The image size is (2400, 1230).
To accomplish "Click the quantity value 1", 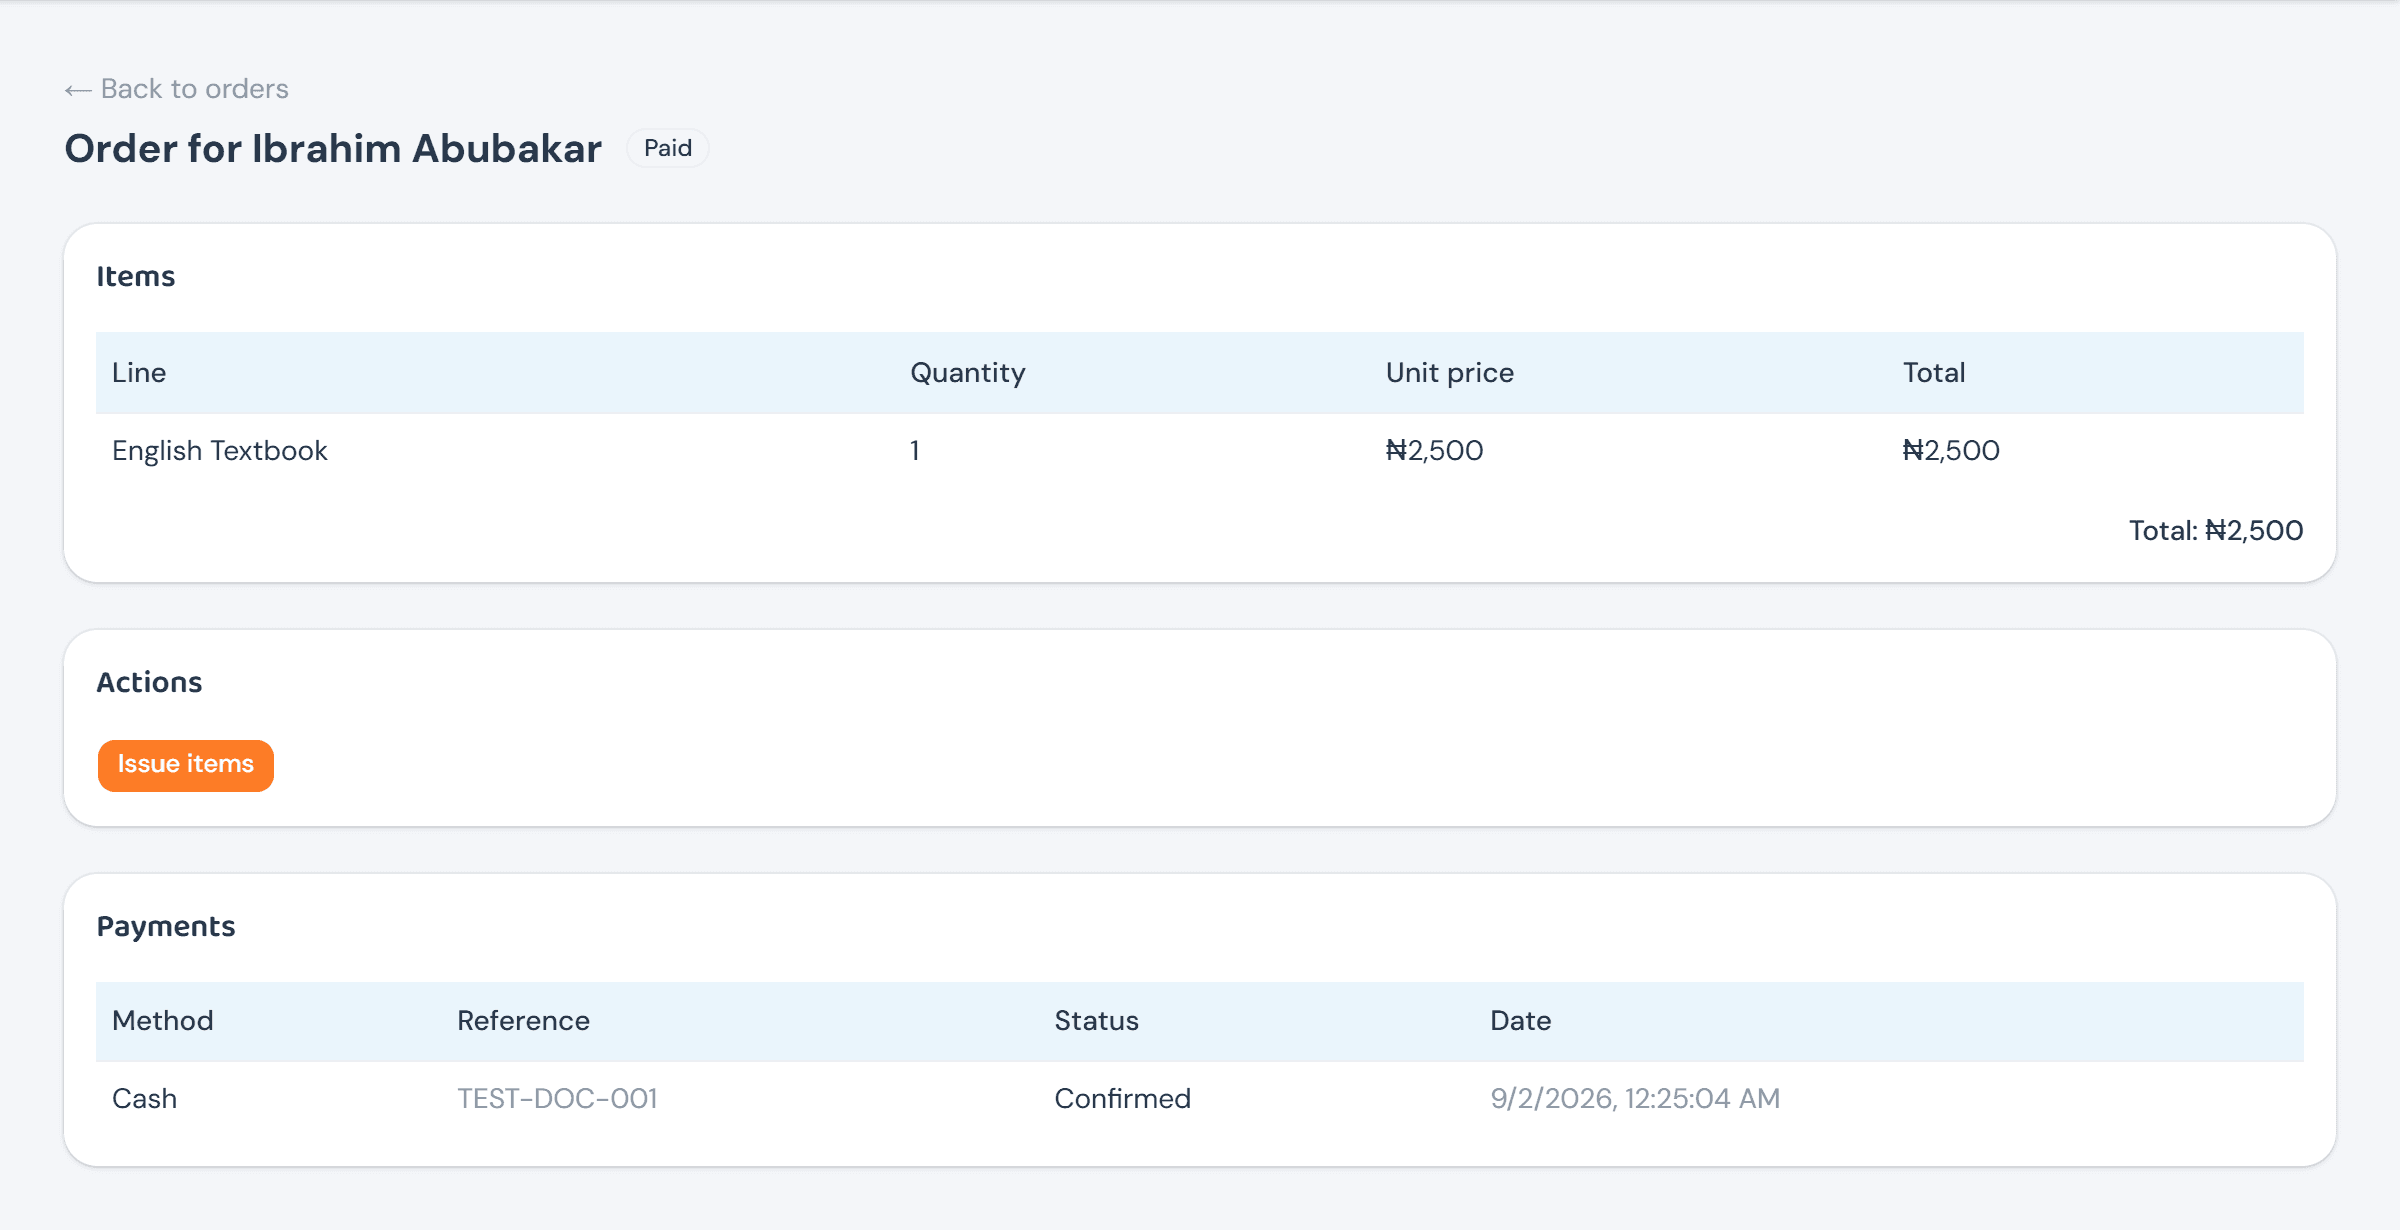I will 914,451.
